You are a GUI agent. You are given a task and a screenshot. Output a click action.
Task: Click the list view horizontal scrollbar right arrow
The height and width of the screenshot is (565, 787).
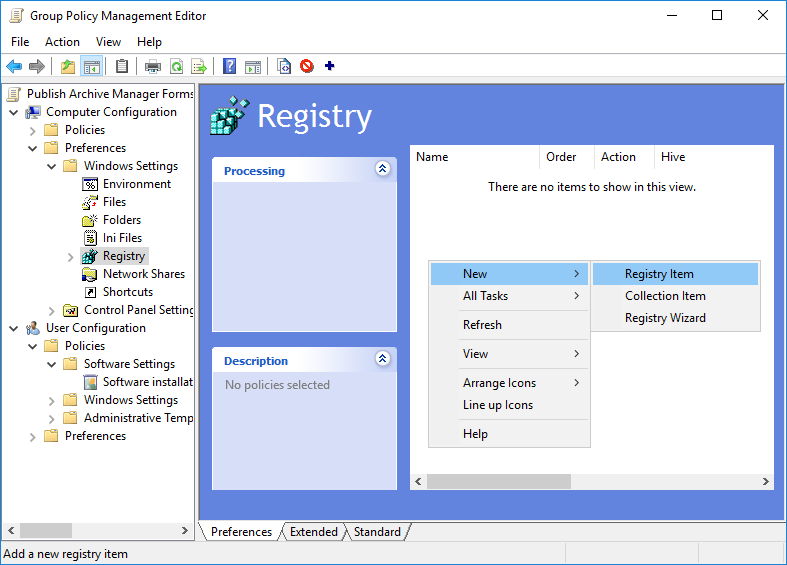coord(765,482)
